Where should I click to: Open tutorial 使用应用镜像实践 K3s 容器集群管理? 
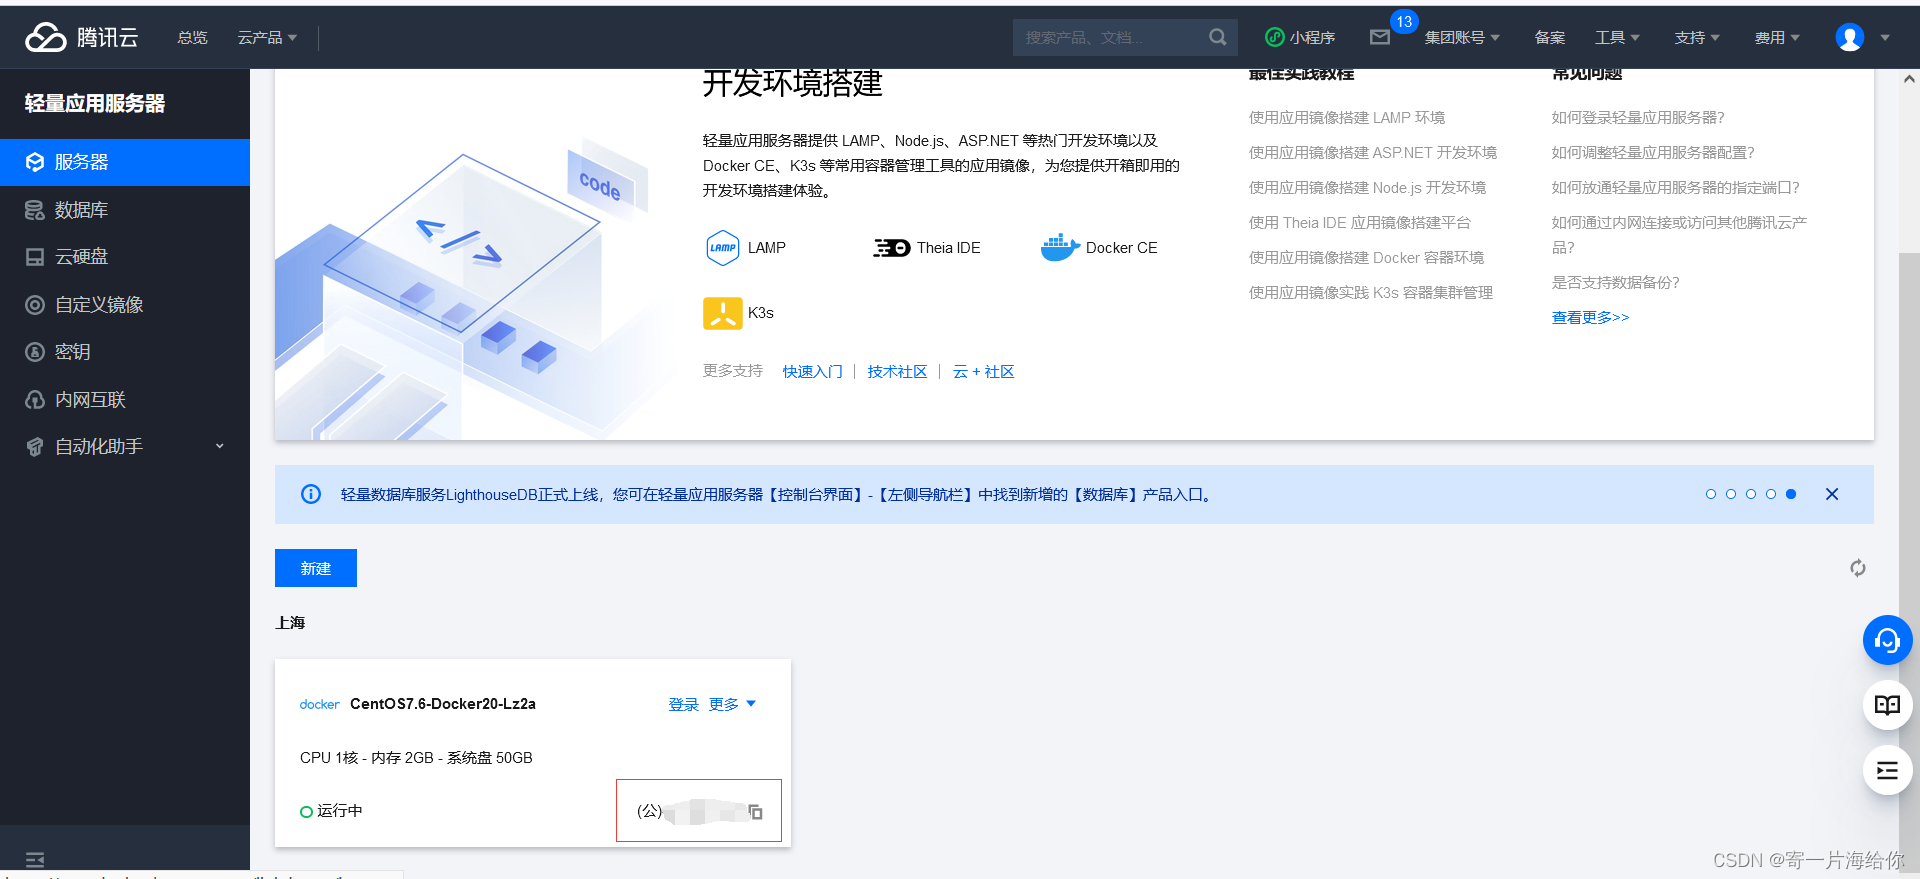click(1370, 292)
